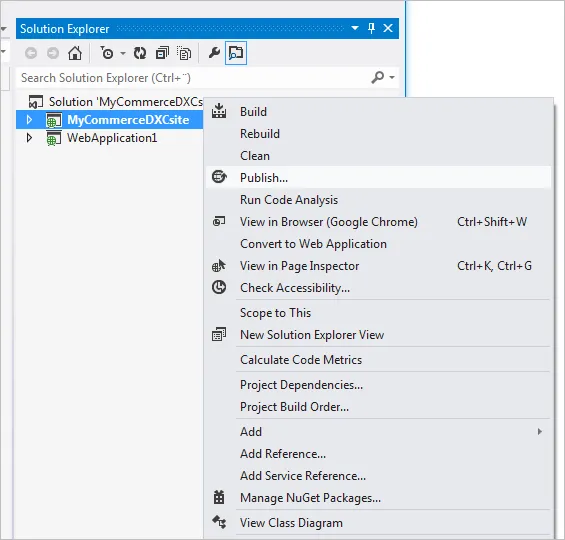This screenshot has height=540, width=565.
Task: Open search options dropdown beside magnifier
Action: tap(392, 77)
